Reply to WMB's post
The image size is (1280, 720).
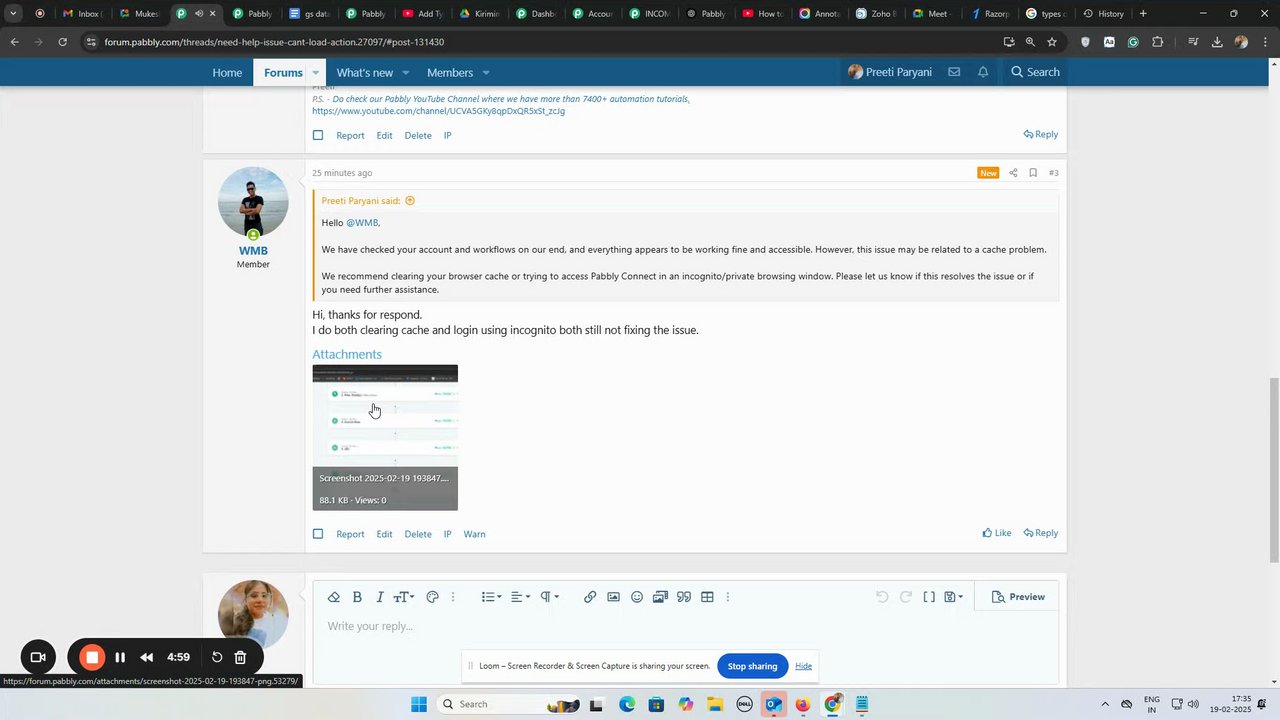(x=1041, y=533)
